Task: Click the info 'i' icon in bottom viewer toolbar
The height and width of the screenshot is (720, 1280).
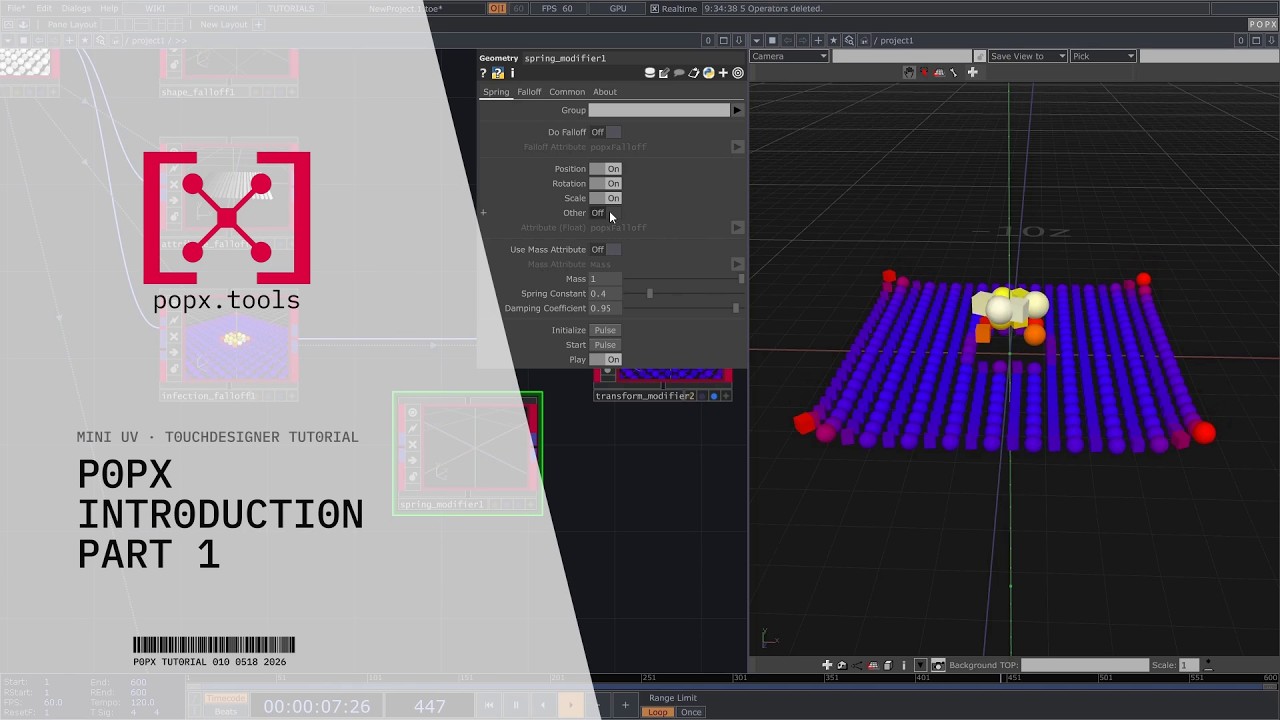Action: 904,665
